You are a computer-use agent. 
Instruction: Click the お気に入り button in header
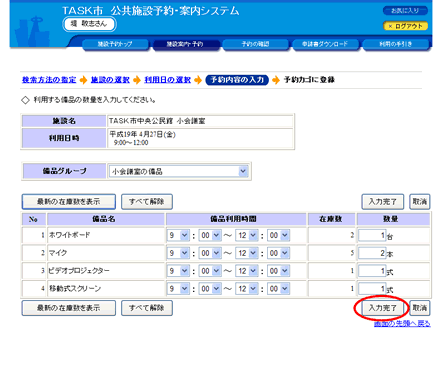pos(405,11)
